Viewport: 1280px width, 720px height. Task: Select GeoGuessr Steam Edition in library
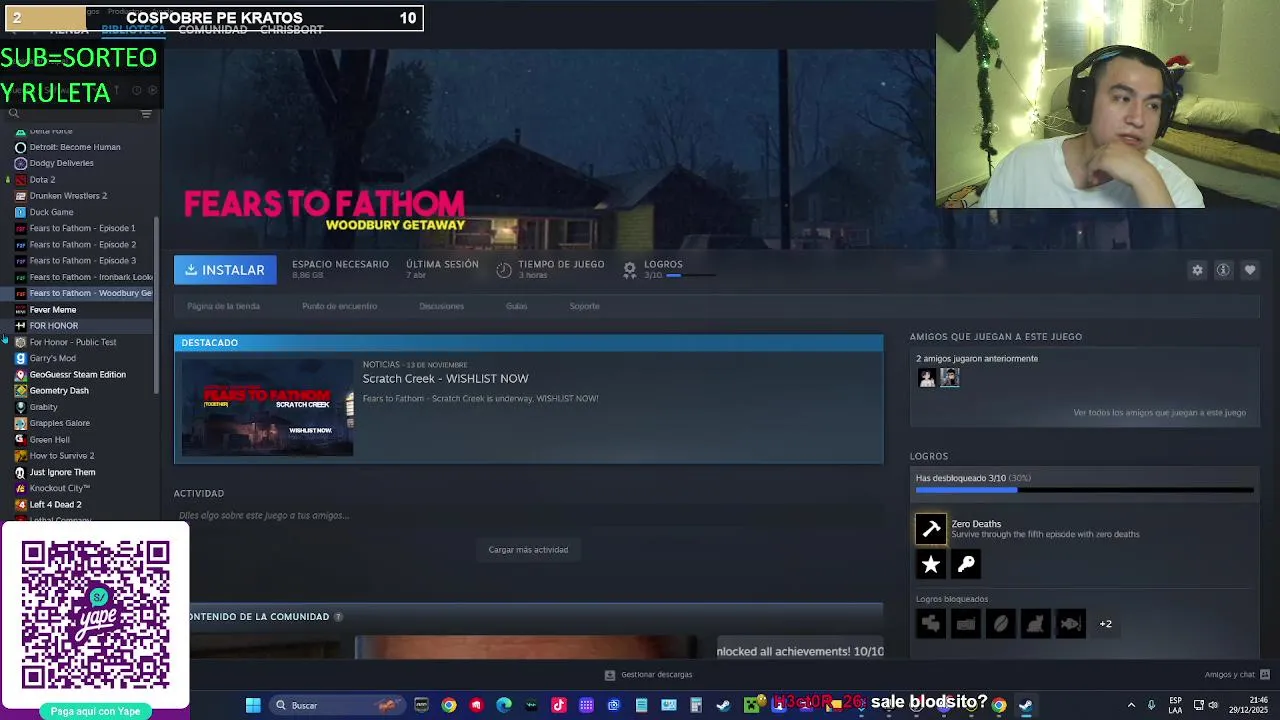(78, 375)
